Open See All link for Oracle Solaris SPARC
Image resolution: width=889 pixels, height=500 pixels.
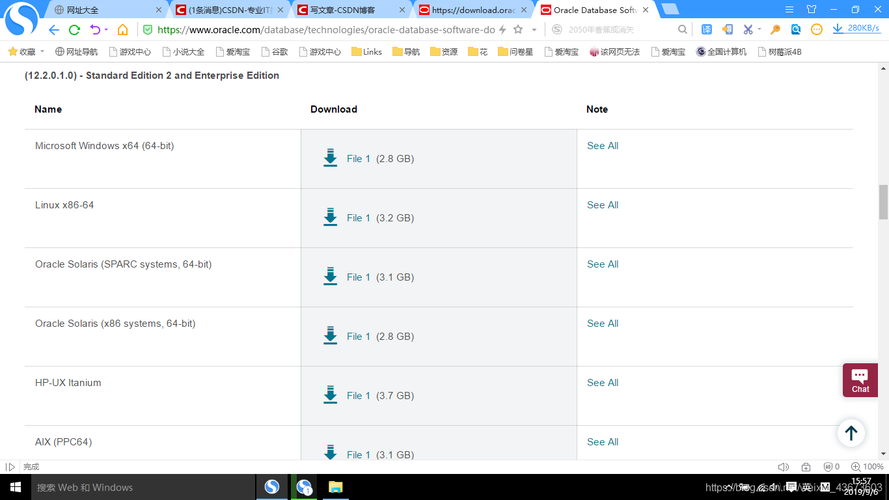coord(602,264)
